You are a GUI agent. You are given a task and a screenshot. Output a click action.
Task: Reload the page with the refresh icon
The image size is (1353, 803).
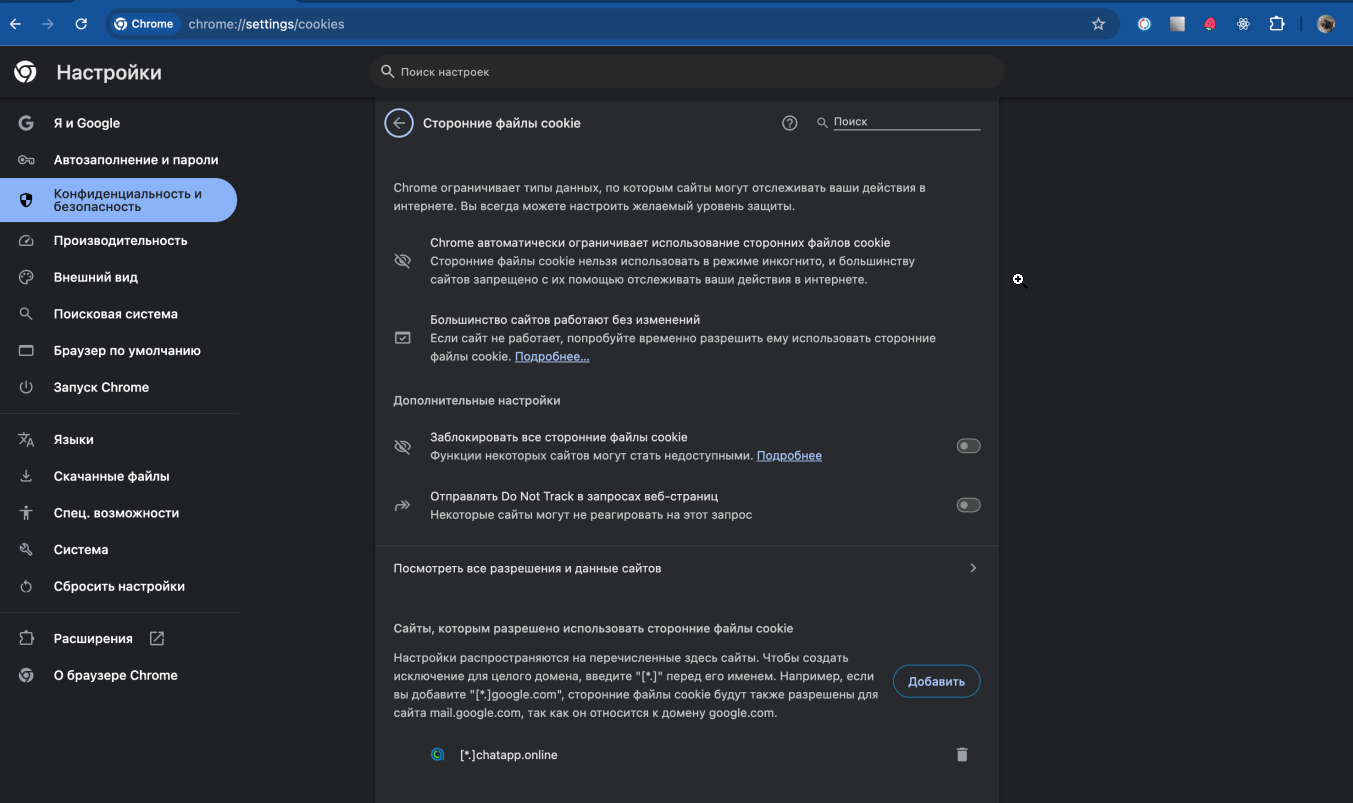point(81,24)
